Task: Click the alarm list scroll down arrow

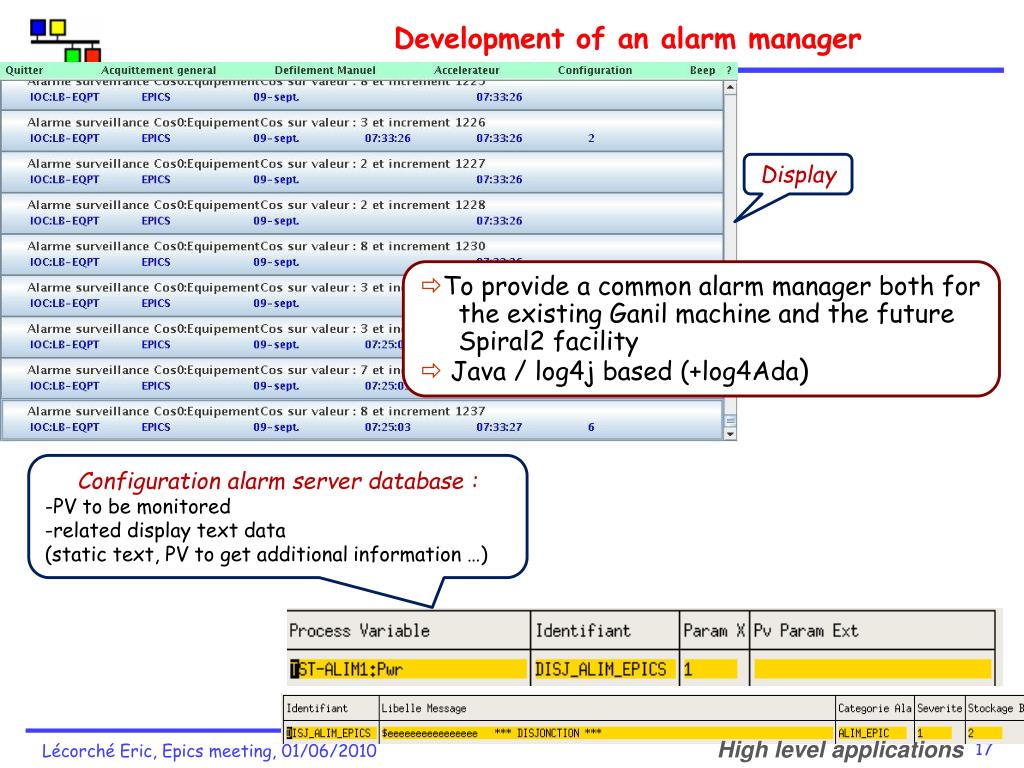Action: click(730, 434)
